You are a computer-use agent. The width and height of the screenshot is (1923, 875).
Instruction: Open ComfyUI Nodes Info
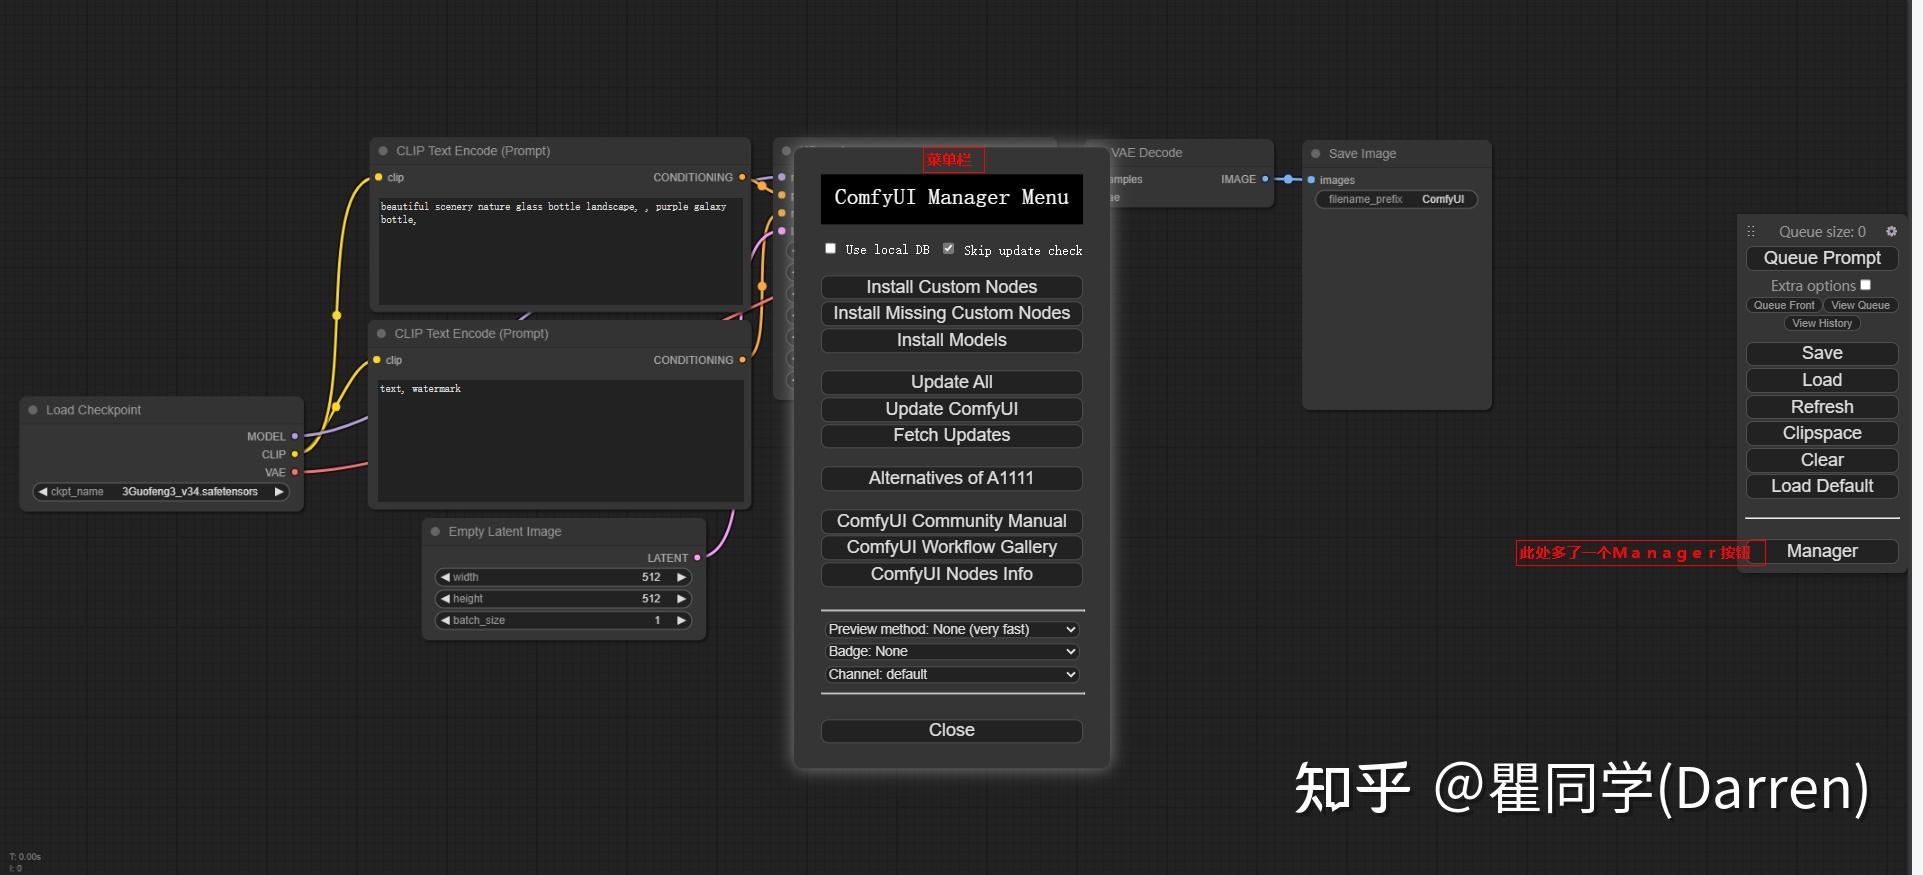pos(952,574)
